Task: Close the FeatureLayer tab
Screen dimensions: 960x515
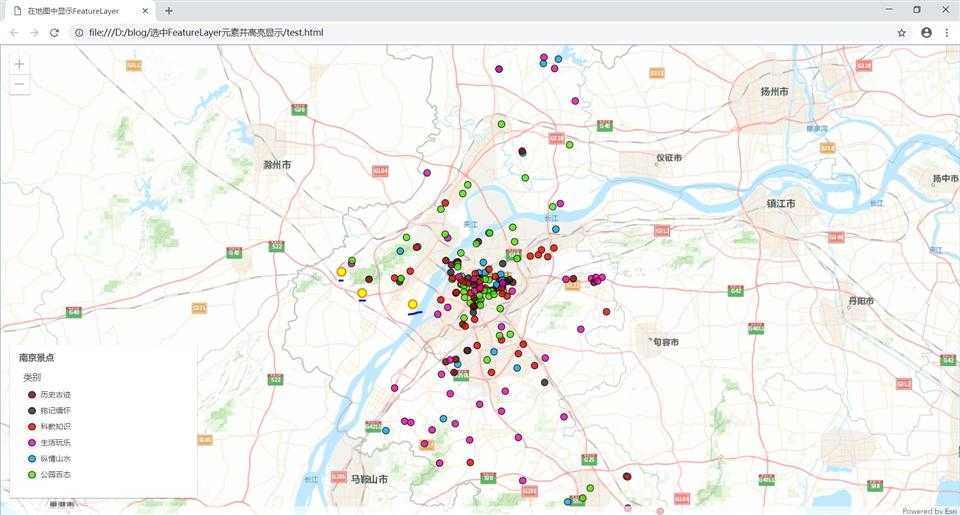Action: (145, 11)
